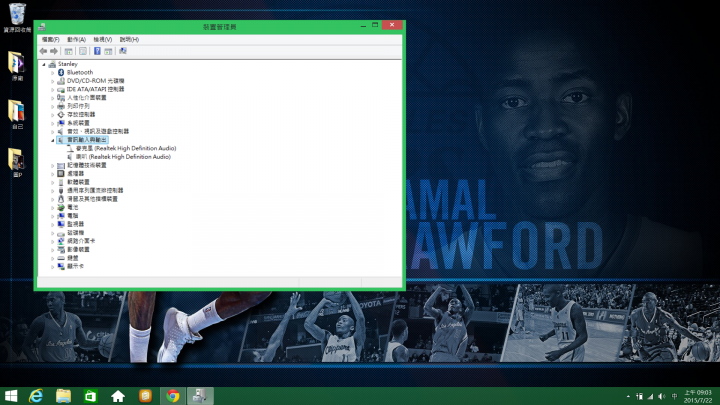Click the IDE ATA/ATAPI controller icon
720x405 pixels.
(x=61, y=90)
